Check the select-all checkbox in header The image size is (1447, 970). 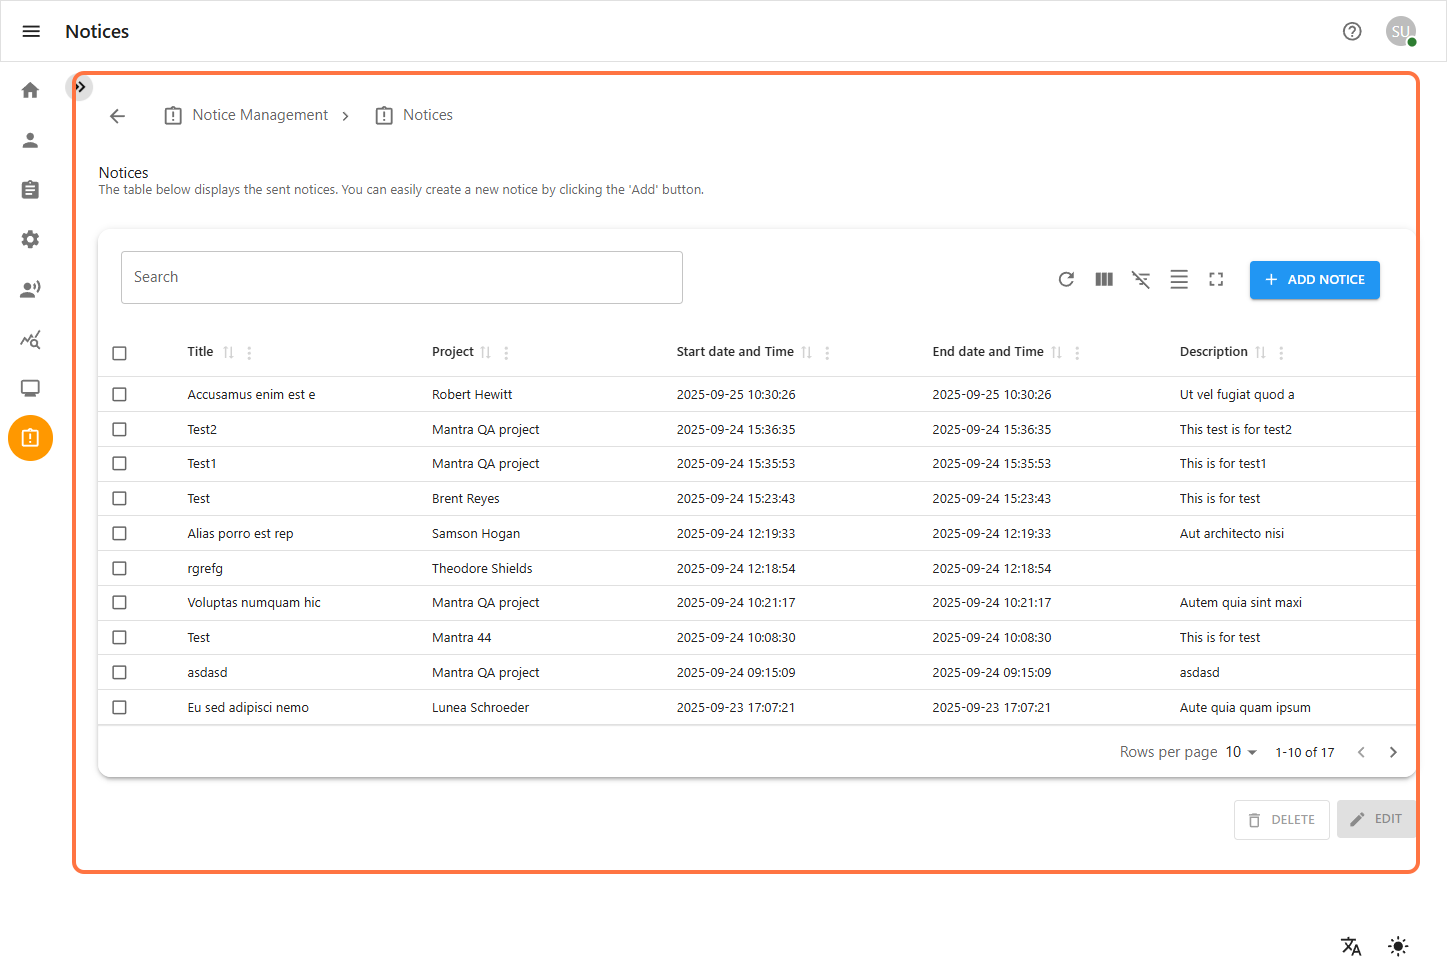[119, 353]
